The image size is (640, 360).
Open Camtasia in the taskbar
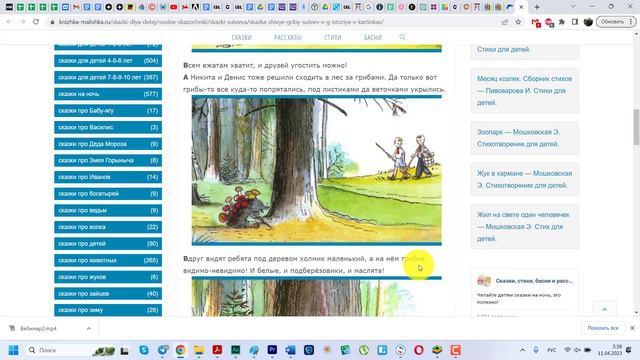click(x=456, y=350)
